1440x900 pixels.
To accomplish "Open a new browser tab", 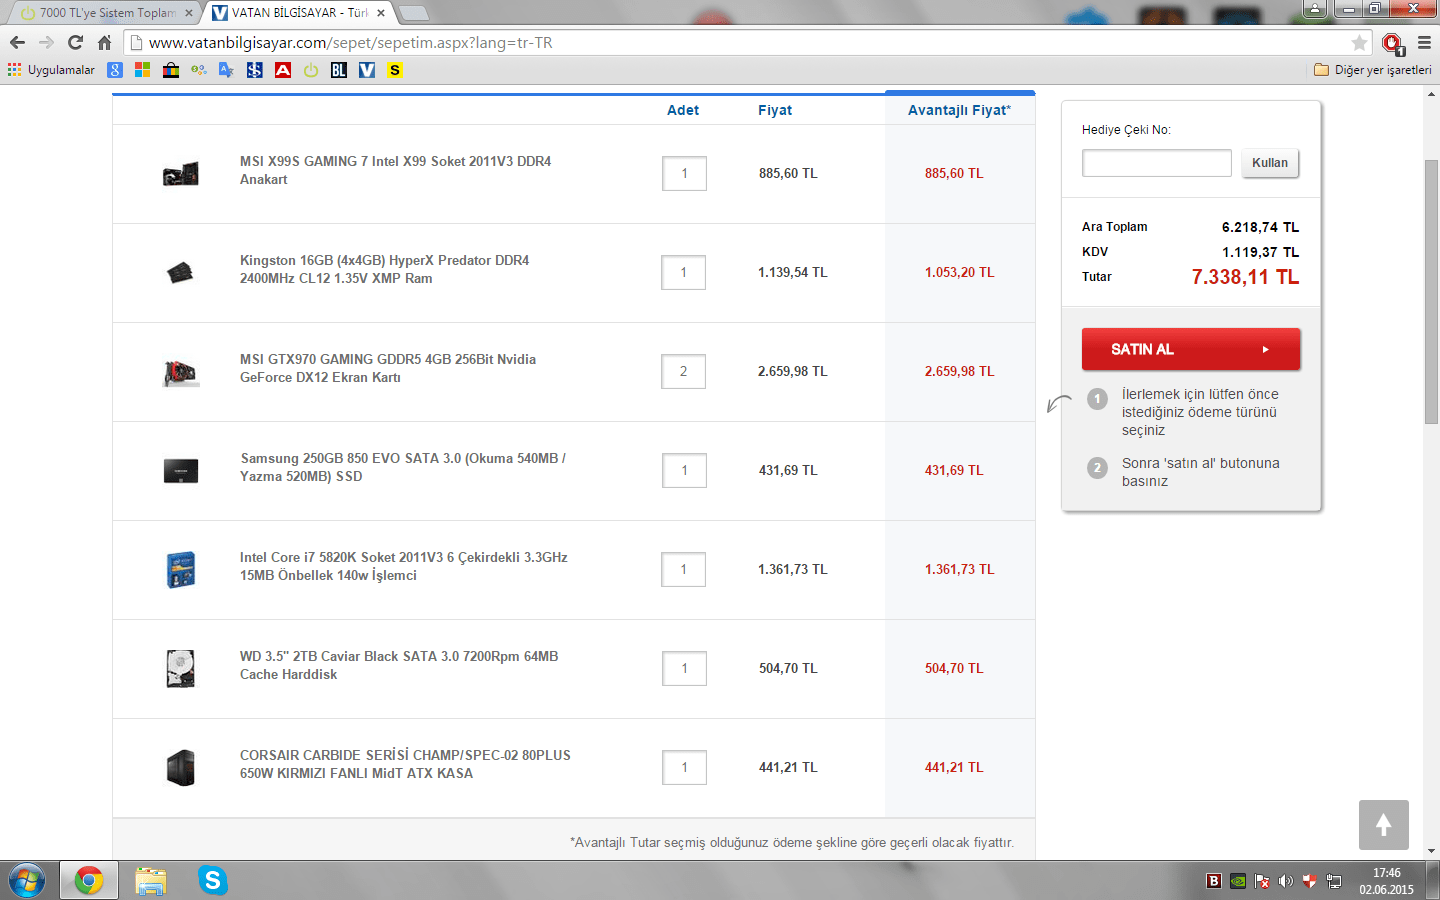I will (414, 13).
